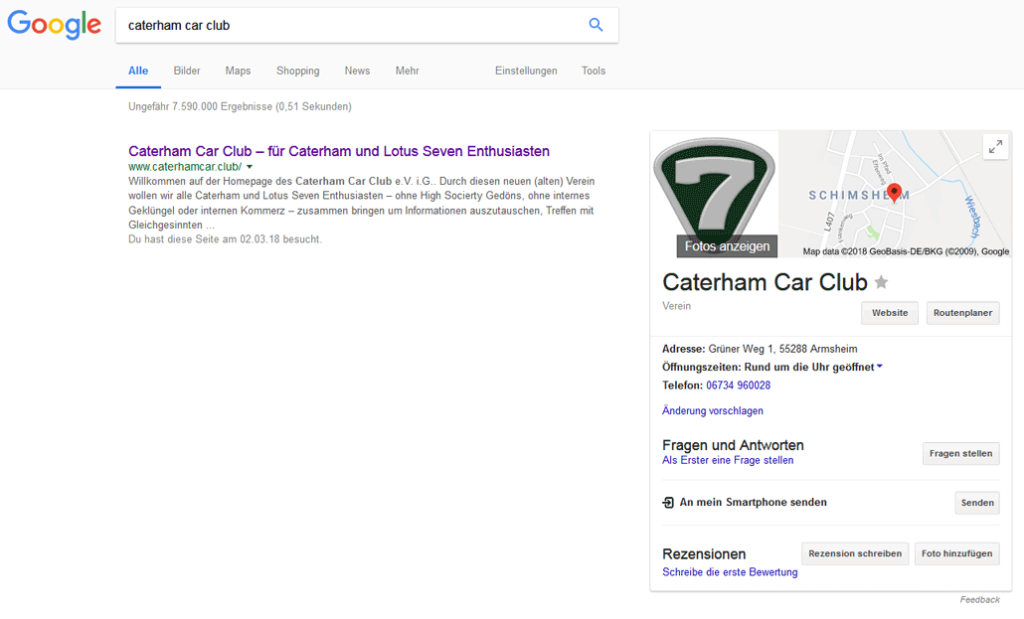Click the Routenplaner button
Screen dimensions: 1024x619
963,313
